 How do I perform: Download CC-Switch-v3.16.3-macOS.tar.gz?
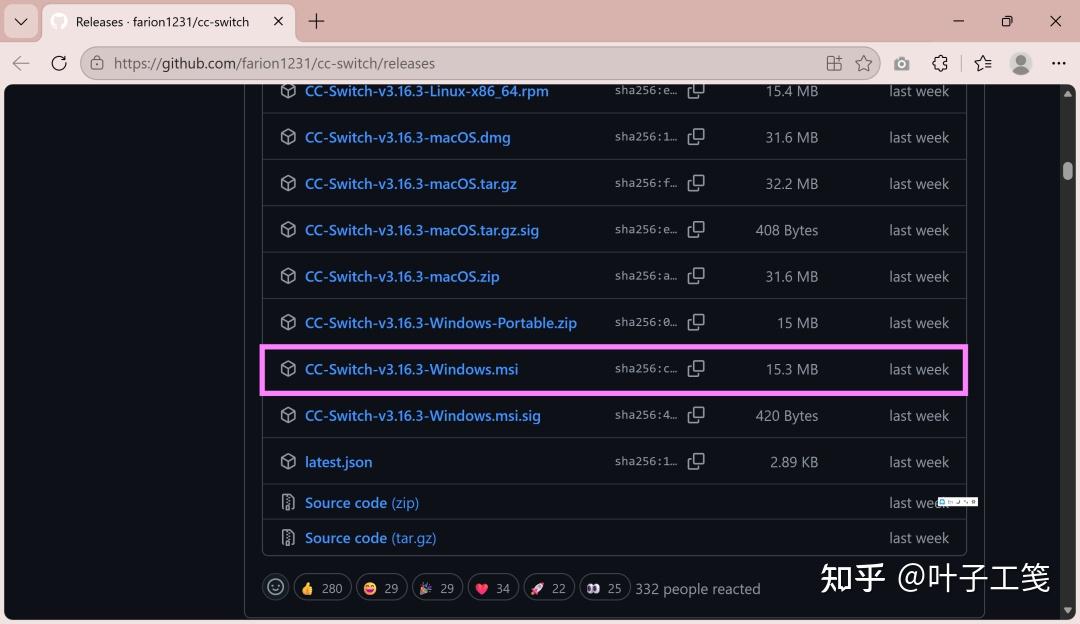pos(411,184)
